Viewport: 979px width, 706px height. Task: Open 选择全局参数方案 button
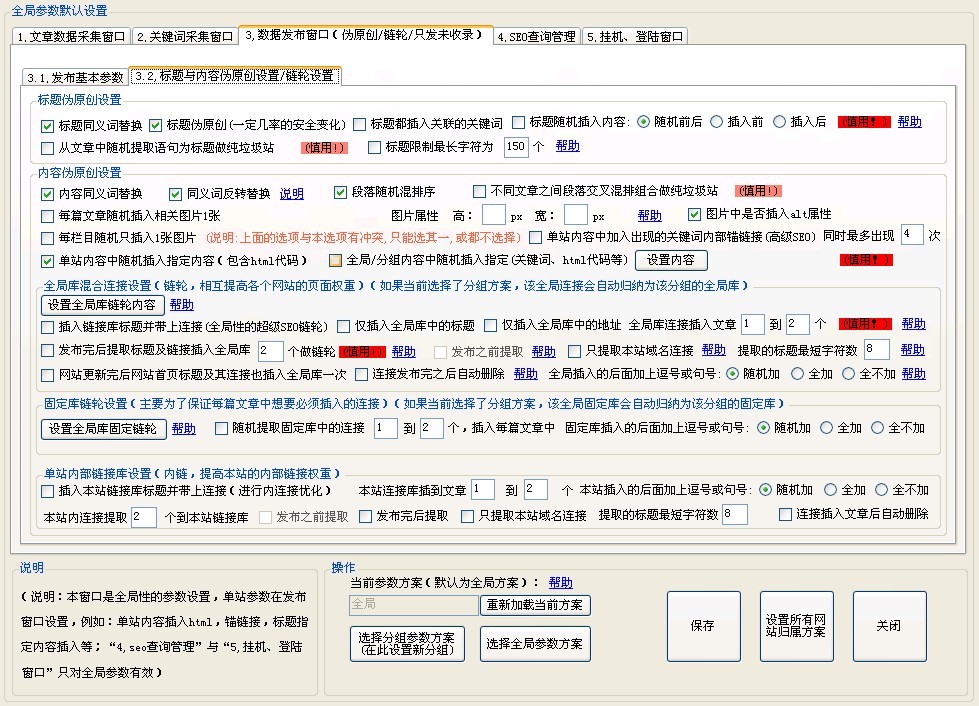[x=535, y=643]
